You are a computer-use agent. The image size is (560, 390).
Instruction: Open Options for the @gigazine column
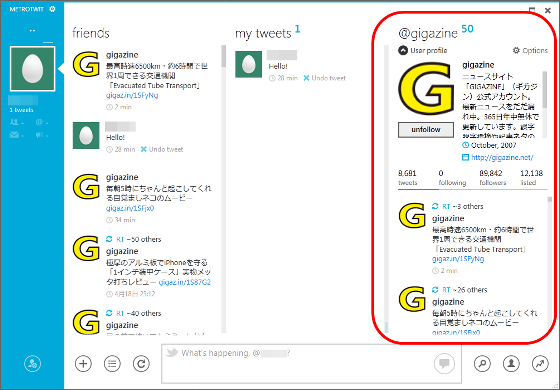(x=530, y=50)
